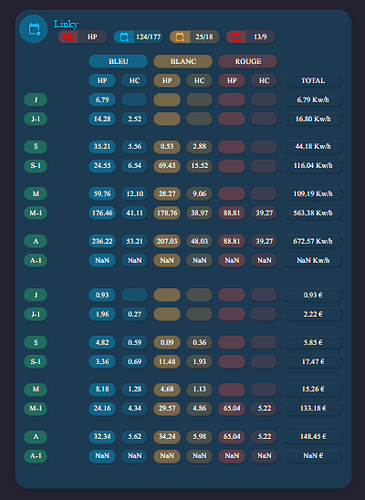Select the BLANC column header

183,61
